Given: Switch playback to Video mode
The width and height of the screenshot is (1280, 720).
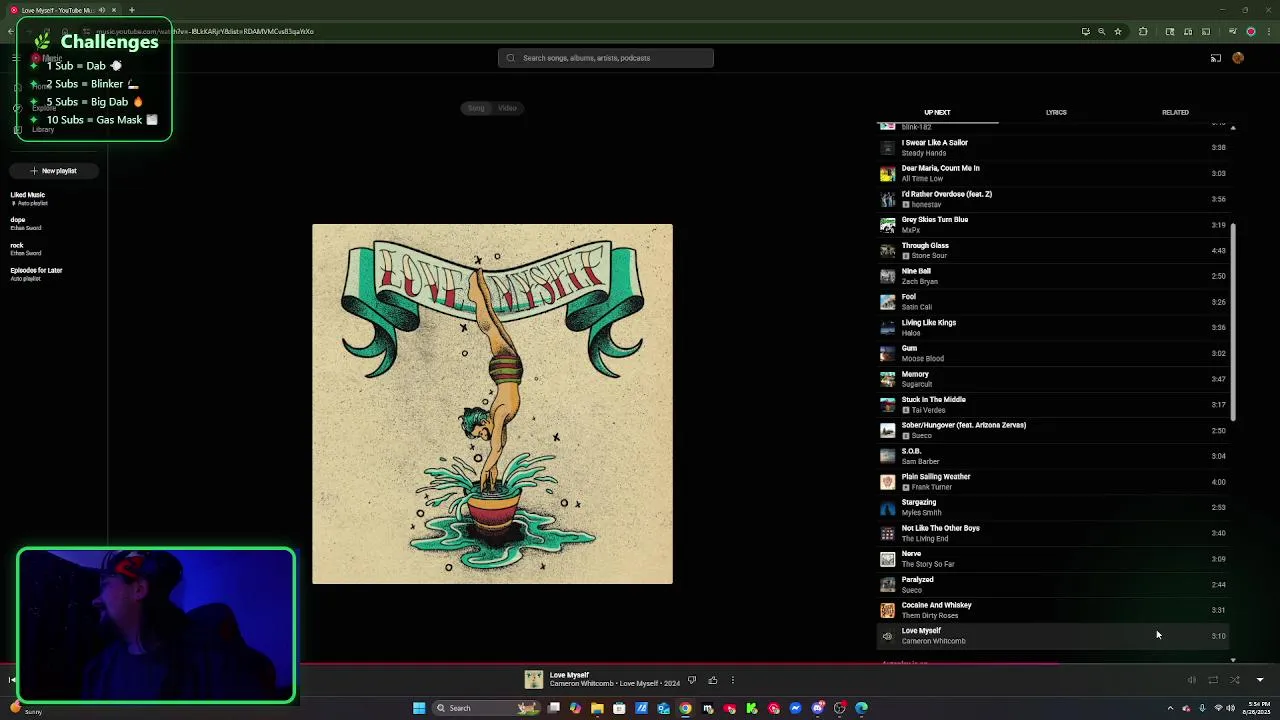Looking at the screenshot, I should [507, 108].
